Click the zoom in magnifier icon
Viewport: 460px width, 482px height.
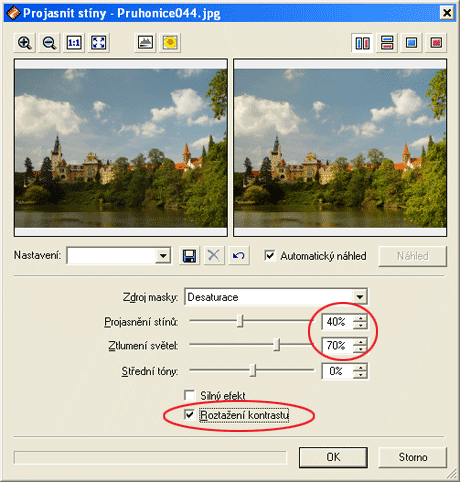pyautogui.click(x=25, y=43)
